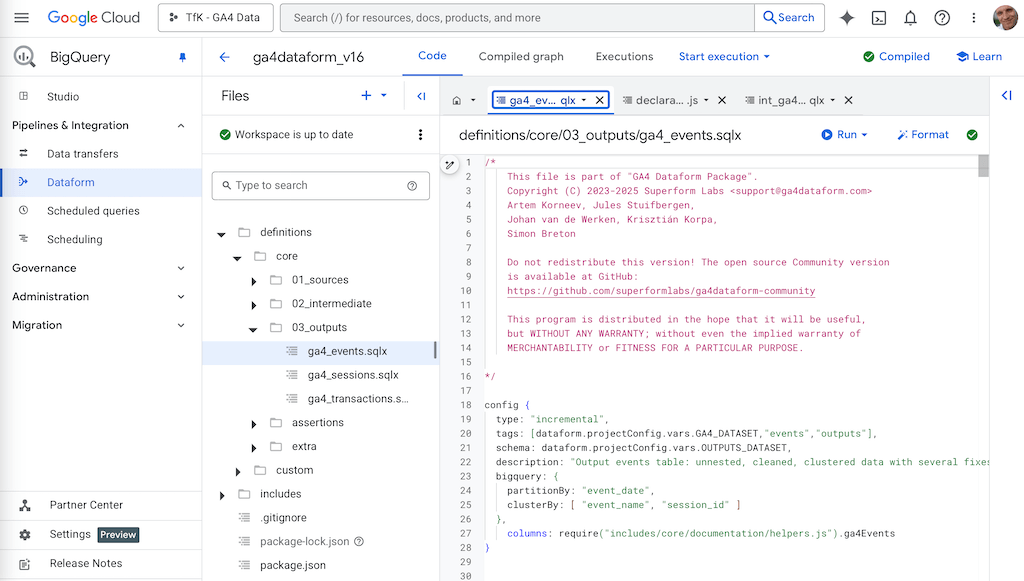Click the Search button
This screenshot has height=581, width=1024.
tap(789, 18)
